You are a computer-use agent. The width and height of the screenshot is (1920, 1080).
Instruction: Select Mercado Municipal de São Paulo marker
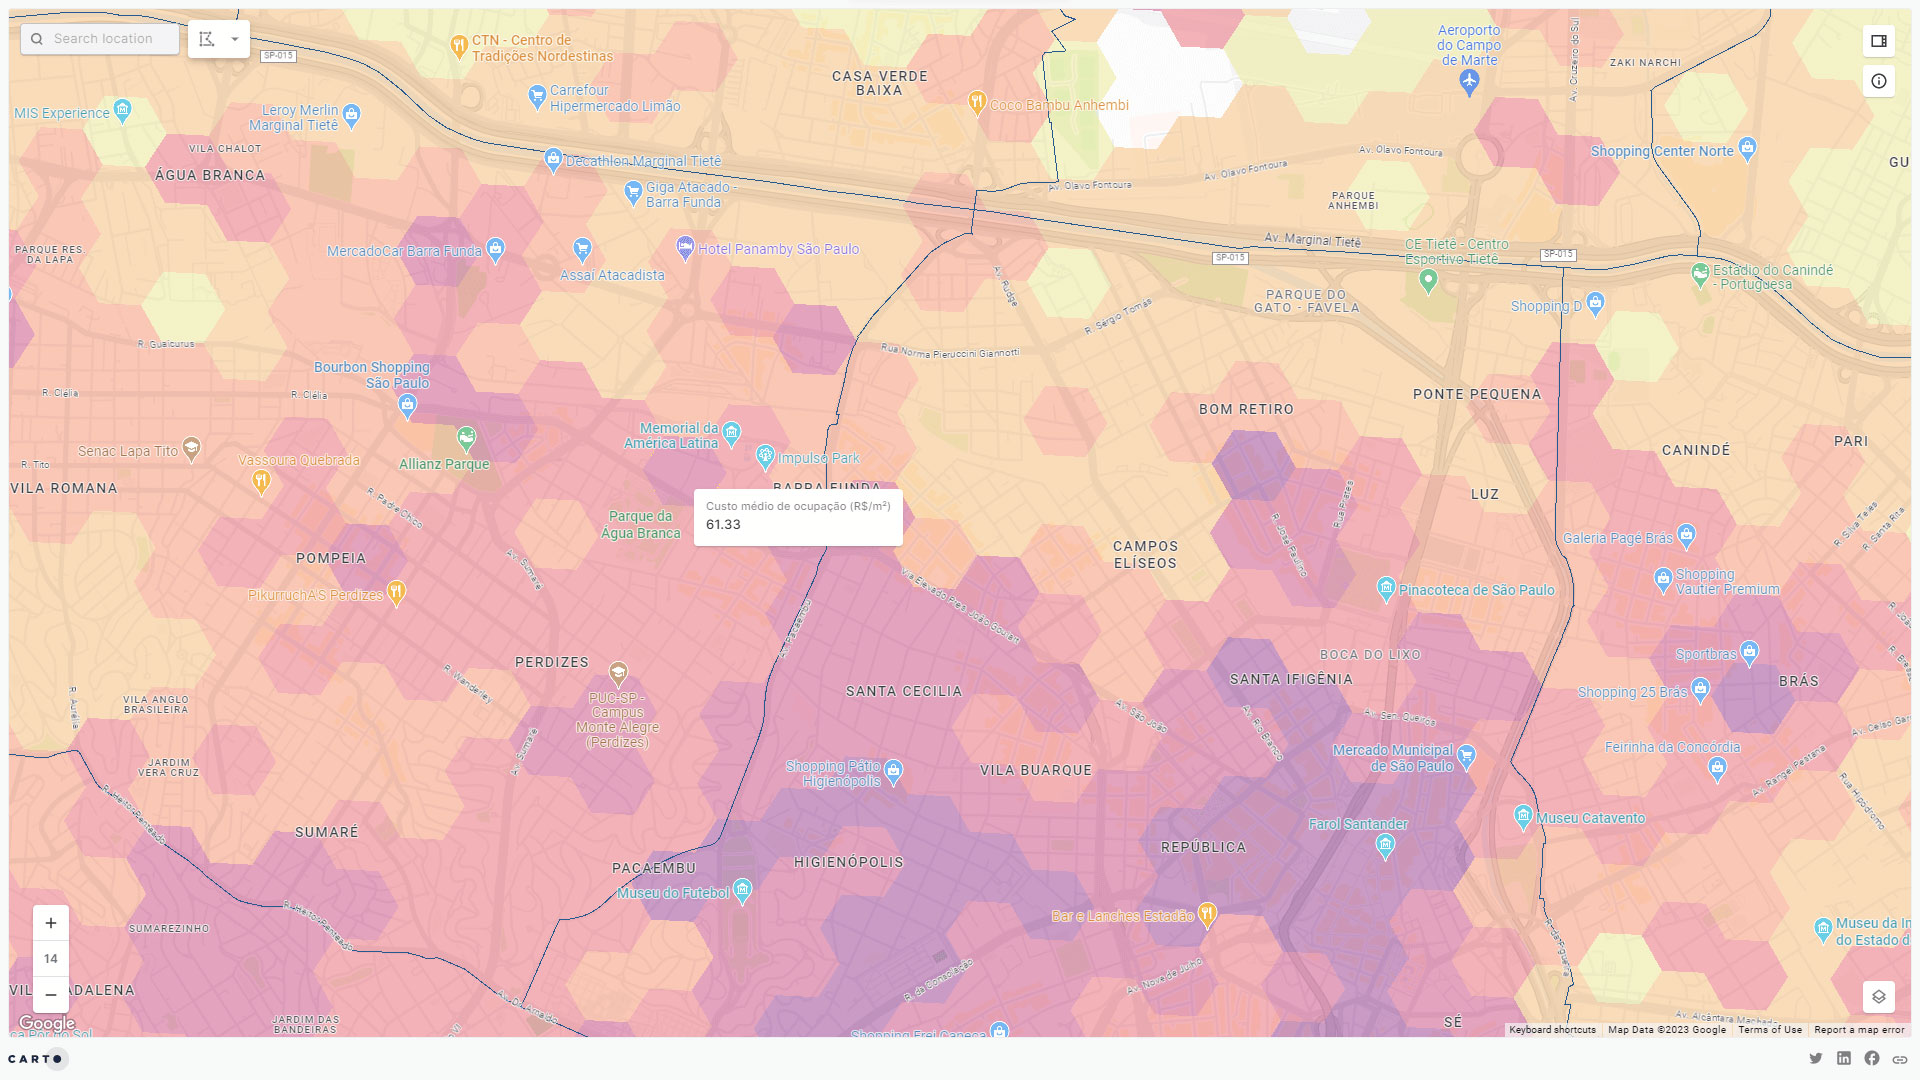pyautogui.click(x=1467, y=757)
